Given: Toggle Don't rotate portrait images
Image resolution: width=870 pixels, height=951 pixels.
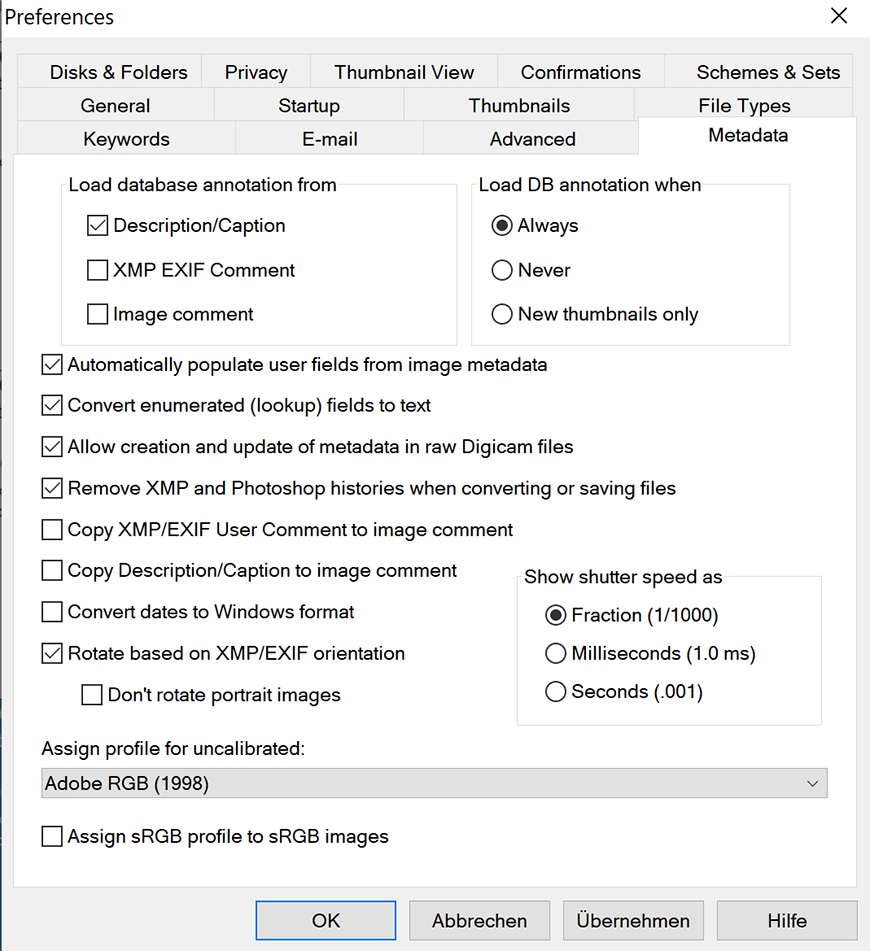Looking at the screenshot, I should pos(92,695).
